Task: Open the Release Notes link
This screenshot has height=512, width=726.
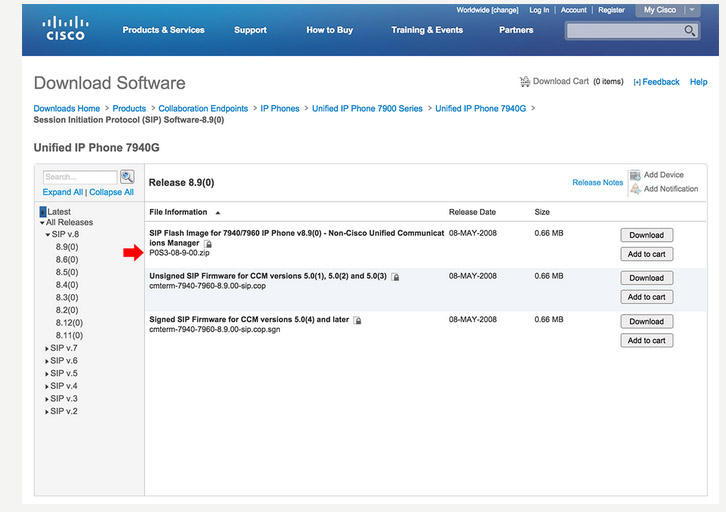Action: tap(597, 182)
